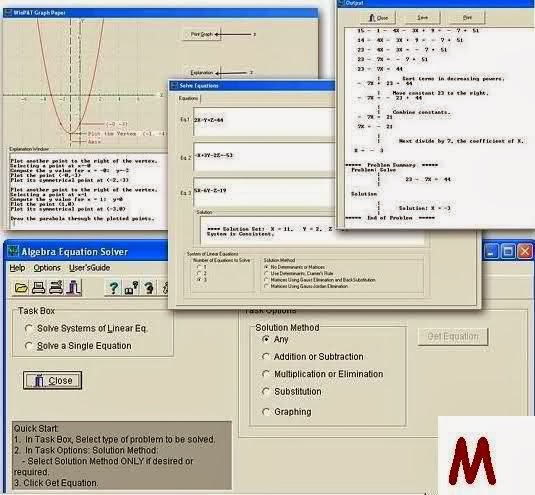The height and width of the screenshot is (495, 535).
Task: Click the Quick Start instructions box
Action: 122,455
